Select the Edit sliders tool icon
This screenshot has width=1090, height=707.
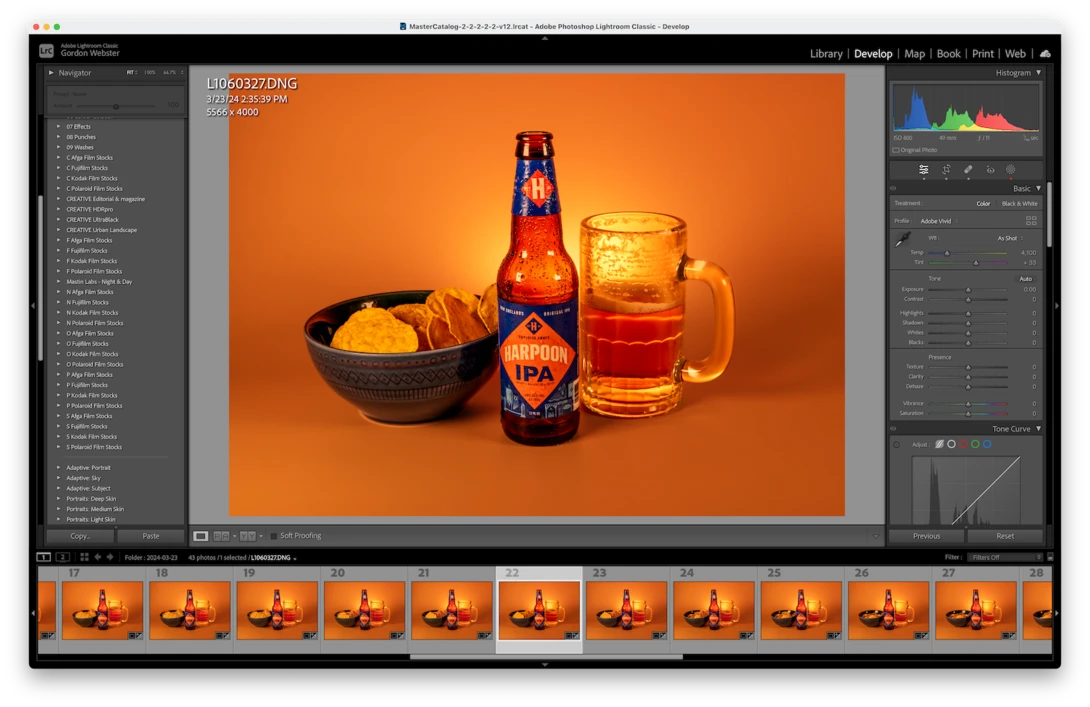click(923, 170)
